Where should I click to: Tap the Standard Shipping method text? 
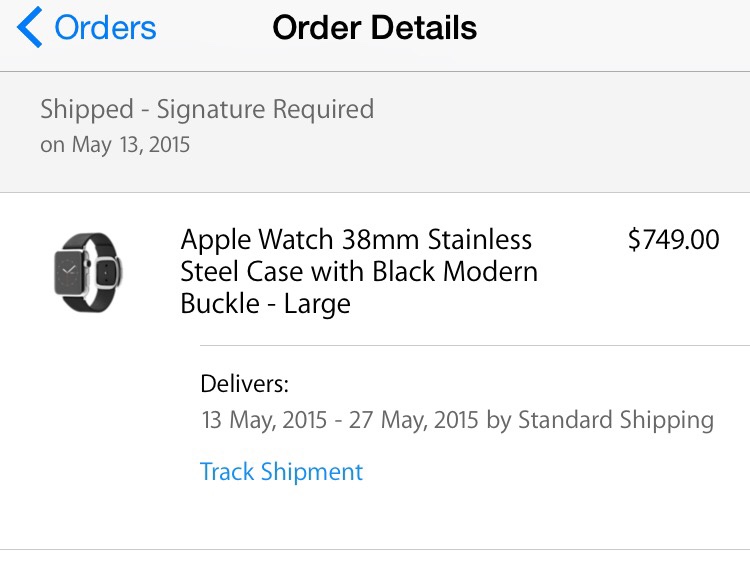[x=615, y=420]
